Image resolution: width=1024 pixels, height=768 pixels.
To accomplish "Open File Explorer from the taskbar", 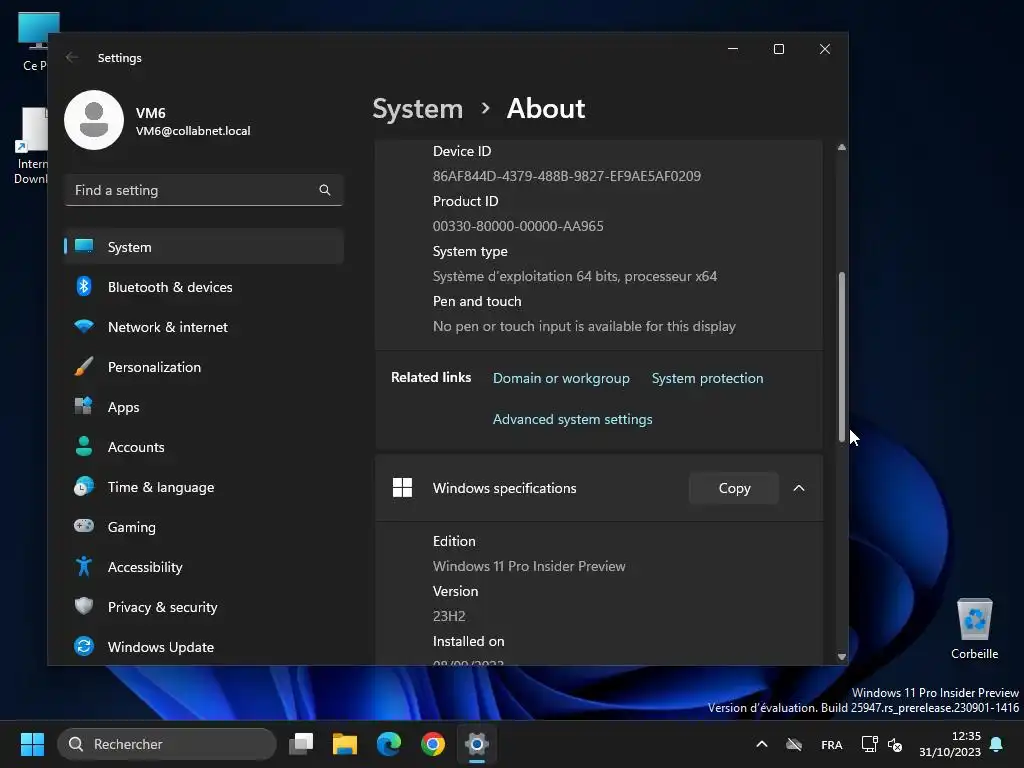I will pyautogui.click(x=345, y=744).
